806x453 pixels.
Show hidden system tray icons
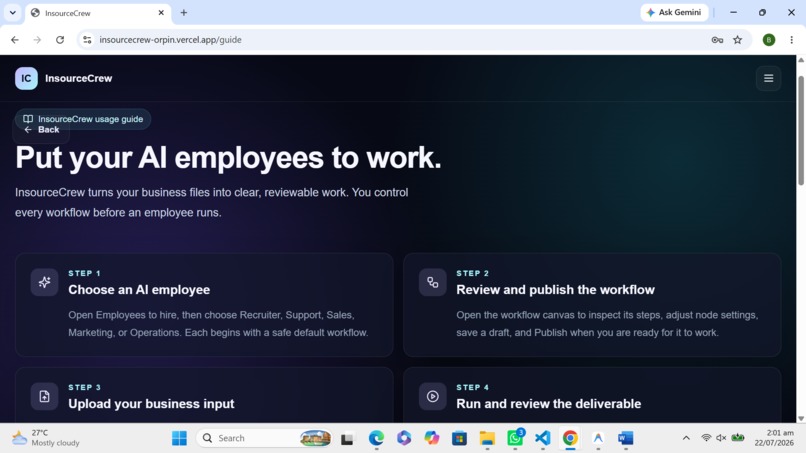pyautogui.click(x=686, y=438)
